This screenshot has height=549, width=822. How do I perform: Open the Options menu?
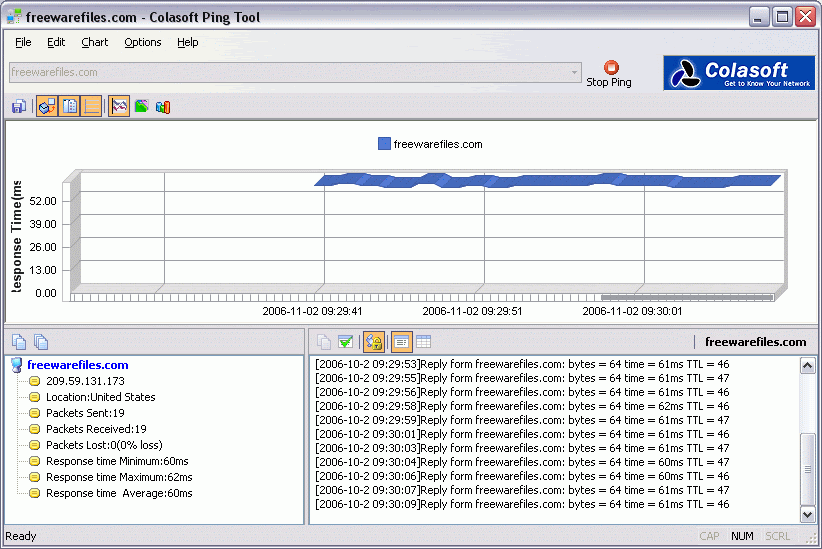pos(143,42)
